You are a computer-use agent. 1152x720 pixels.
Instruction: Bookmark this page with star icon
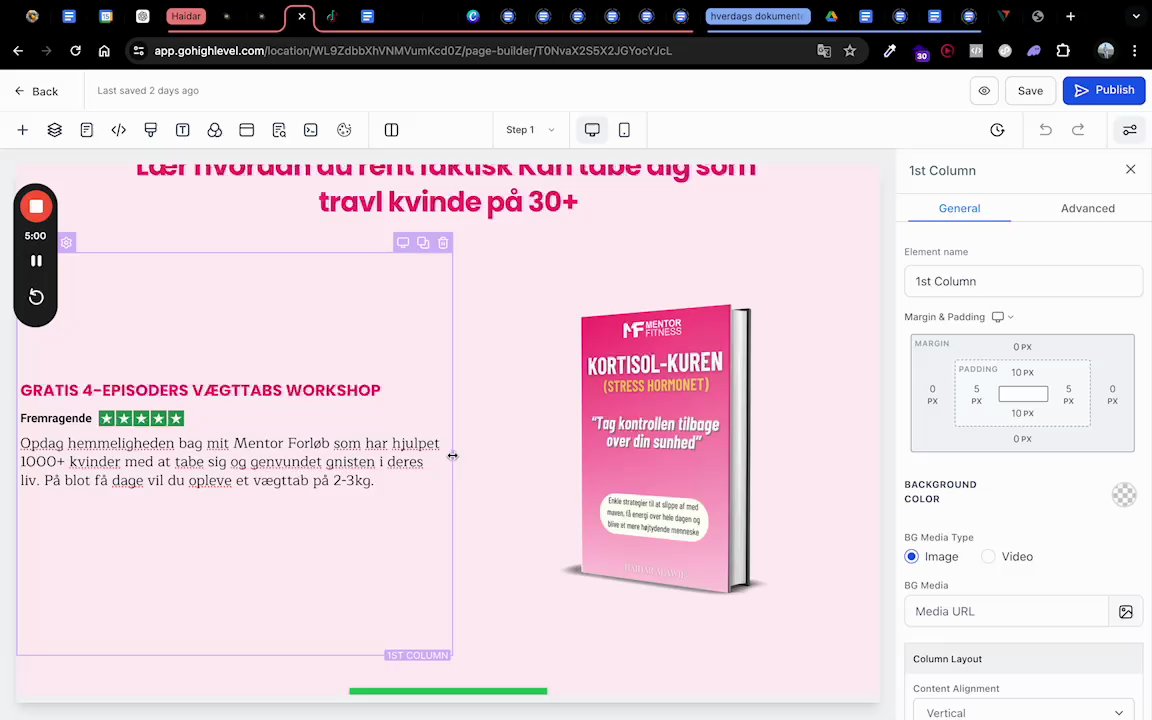(850, 51)
